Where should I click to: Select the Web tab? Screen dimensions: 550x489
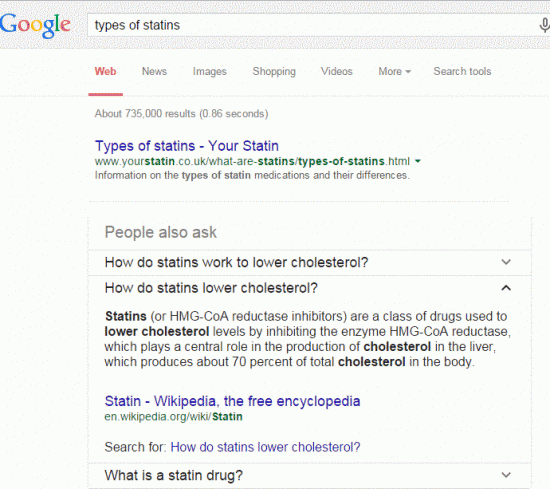[105, 72]
